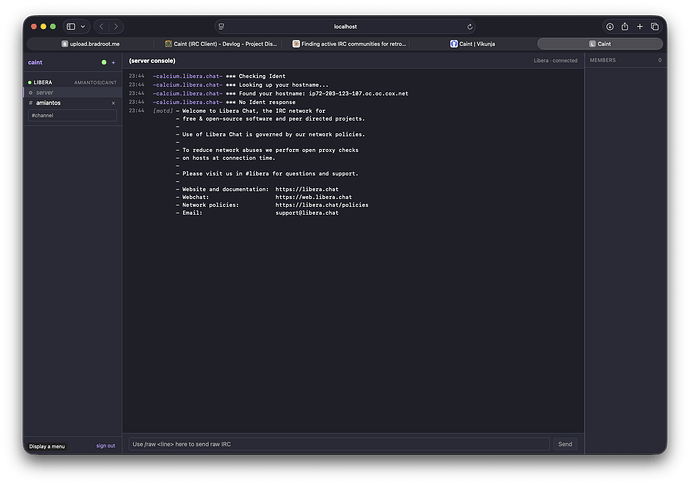Switch to the Caint (IRC Client) Devlog tab
This screenshot has width=690, height=485.
(220, 44)
